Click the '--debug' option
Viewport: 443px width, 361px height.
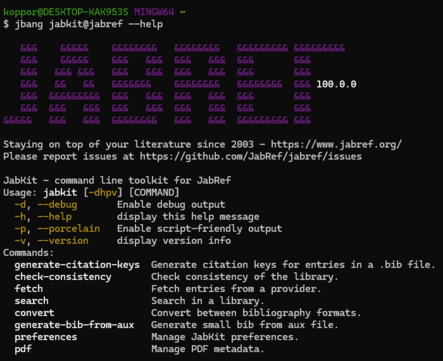click(x=57, y=205)
